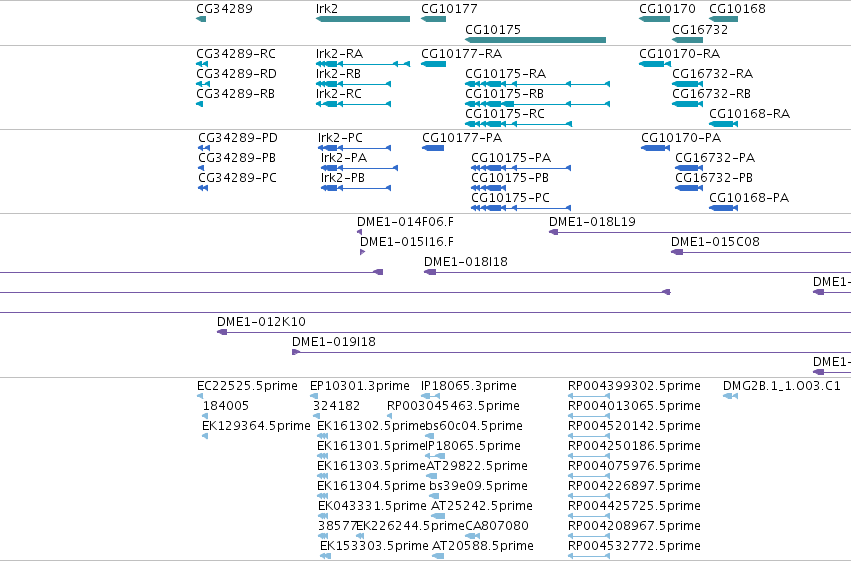Screen dimensions: 851x561
Task: Click the CG16732 gene label
Action: [700, 29]
